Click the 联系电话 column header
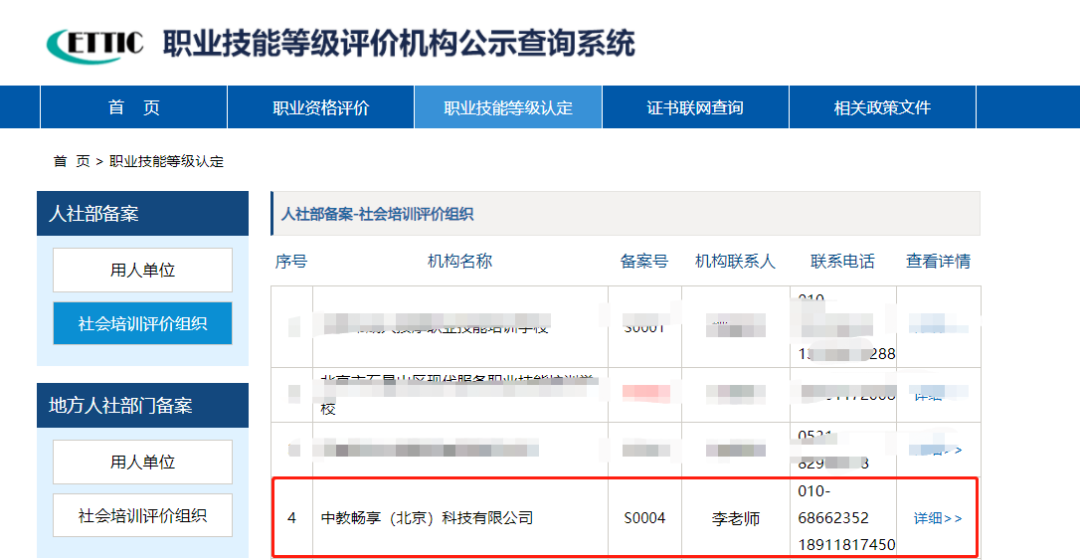This screenshot has width=1080, height=560. click(842, 261)
